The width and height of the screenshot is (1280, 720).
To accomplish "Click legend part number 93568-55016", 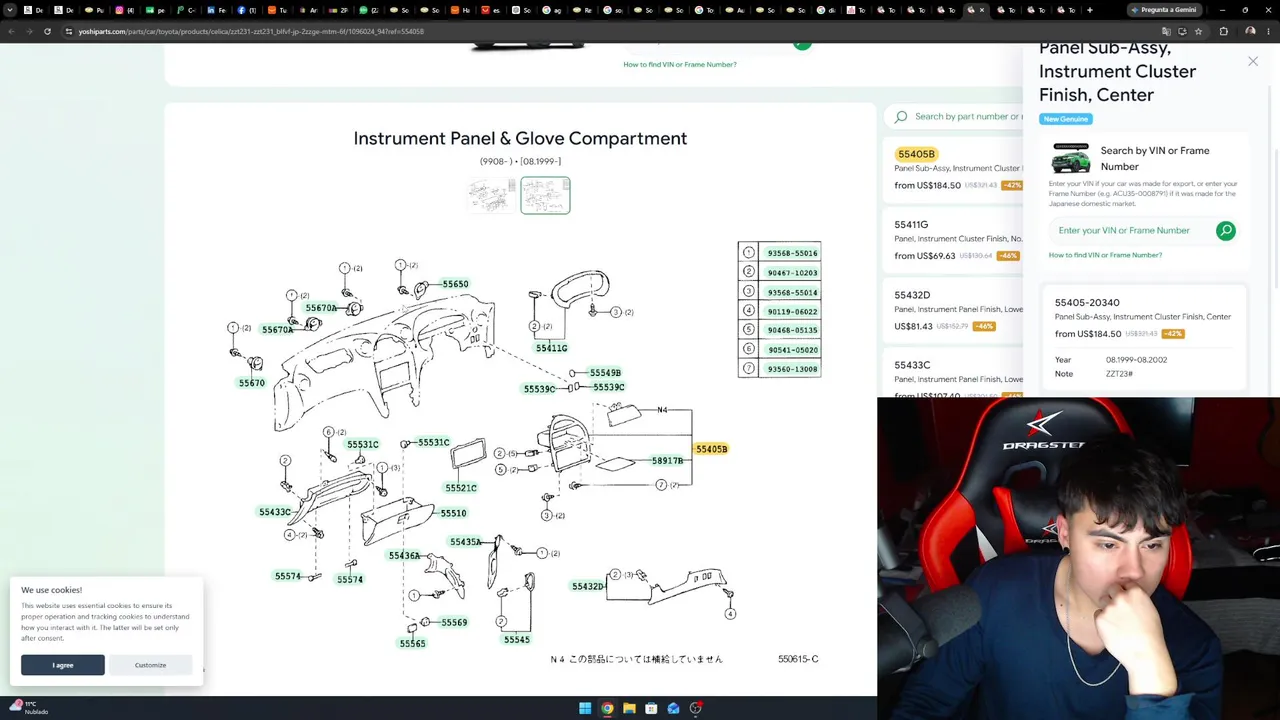I will [x=792, y=253].
